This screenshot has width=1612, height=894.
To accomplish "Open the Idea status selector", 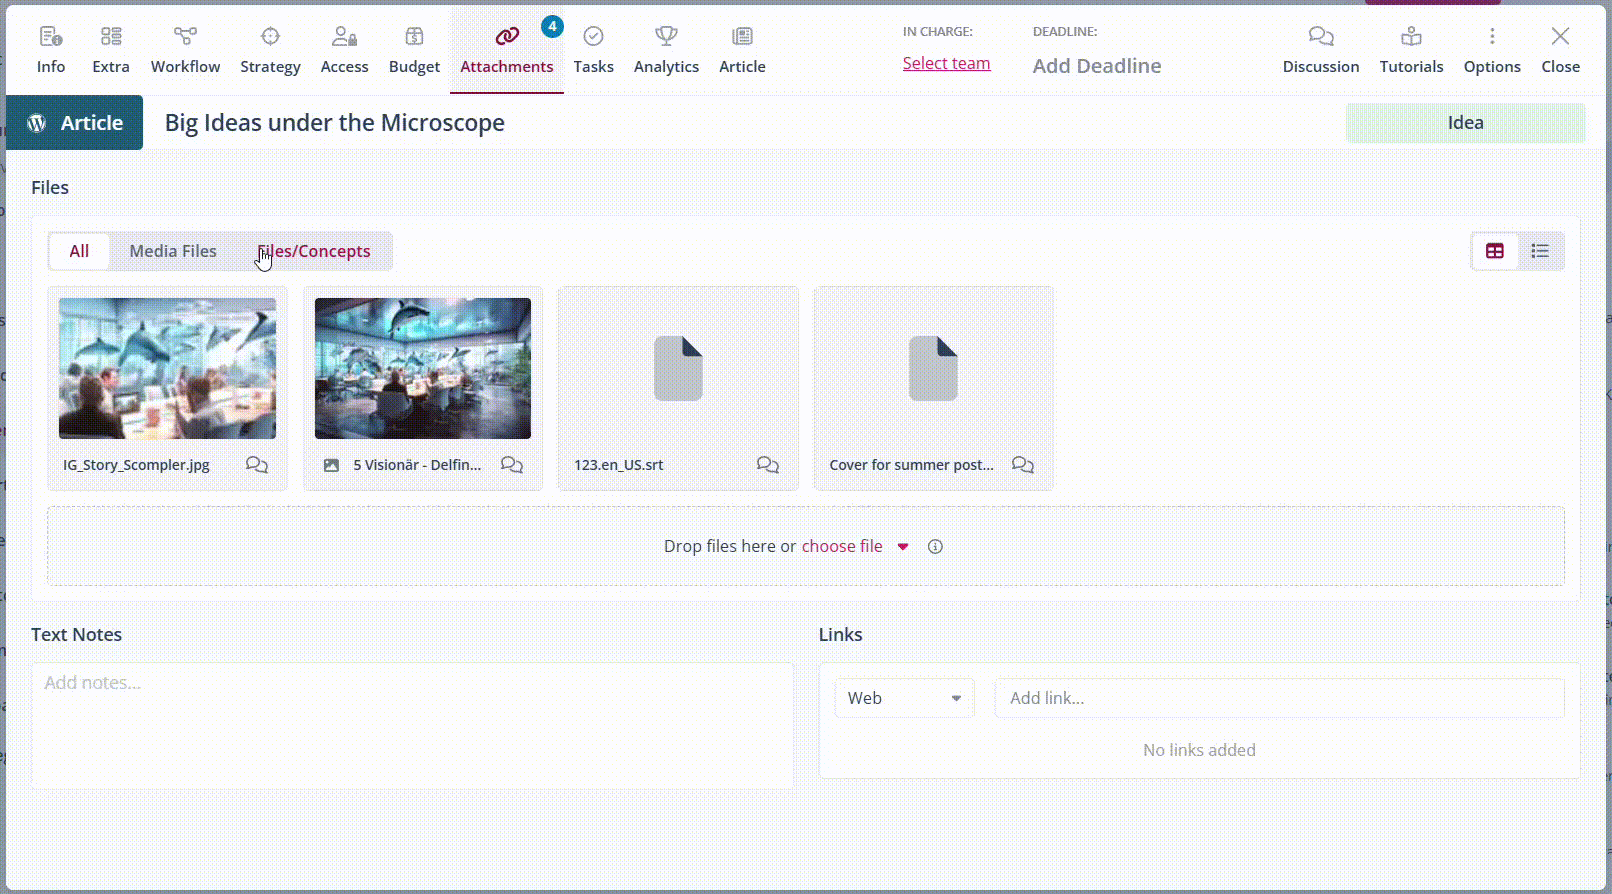I will click(1464, 123).
